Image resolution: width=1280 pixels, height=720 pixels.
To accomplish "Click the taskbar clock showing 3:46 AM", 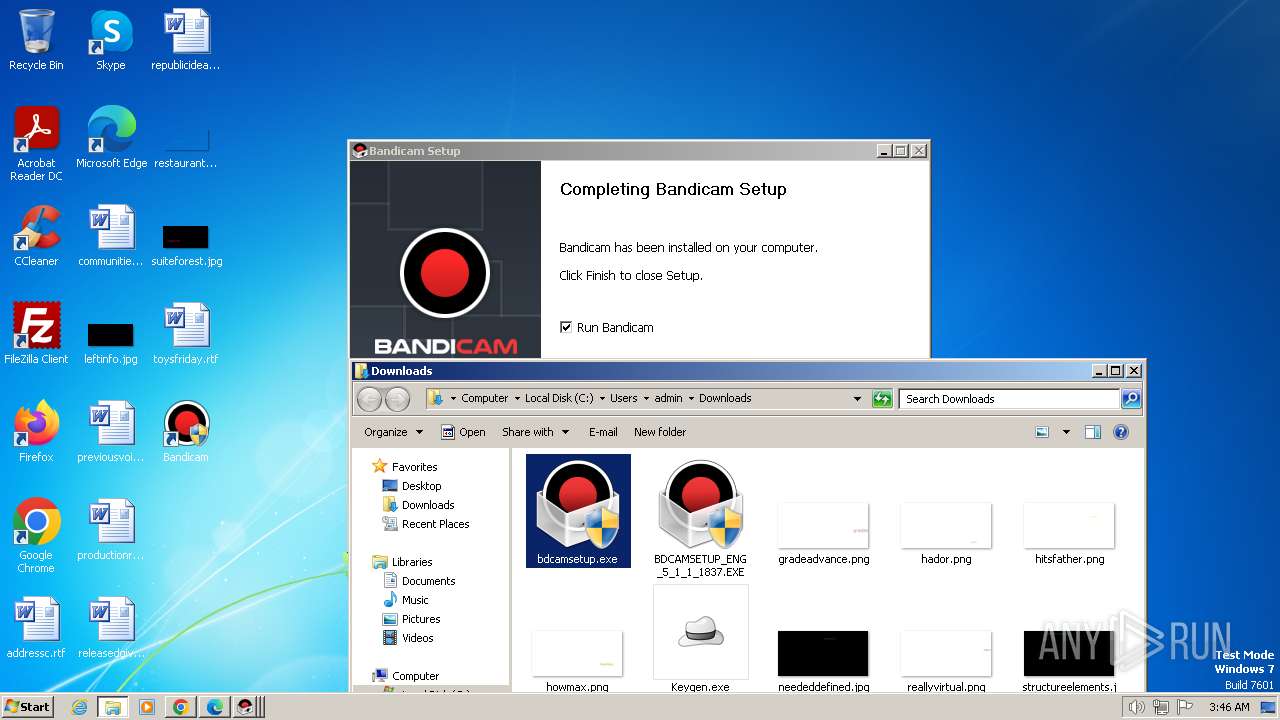I will [x=1229, y=707].
